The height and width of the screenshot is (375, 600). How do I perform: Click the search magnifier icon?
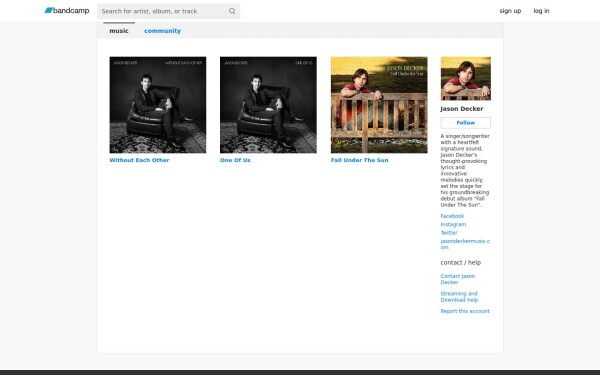coord(232,11)
